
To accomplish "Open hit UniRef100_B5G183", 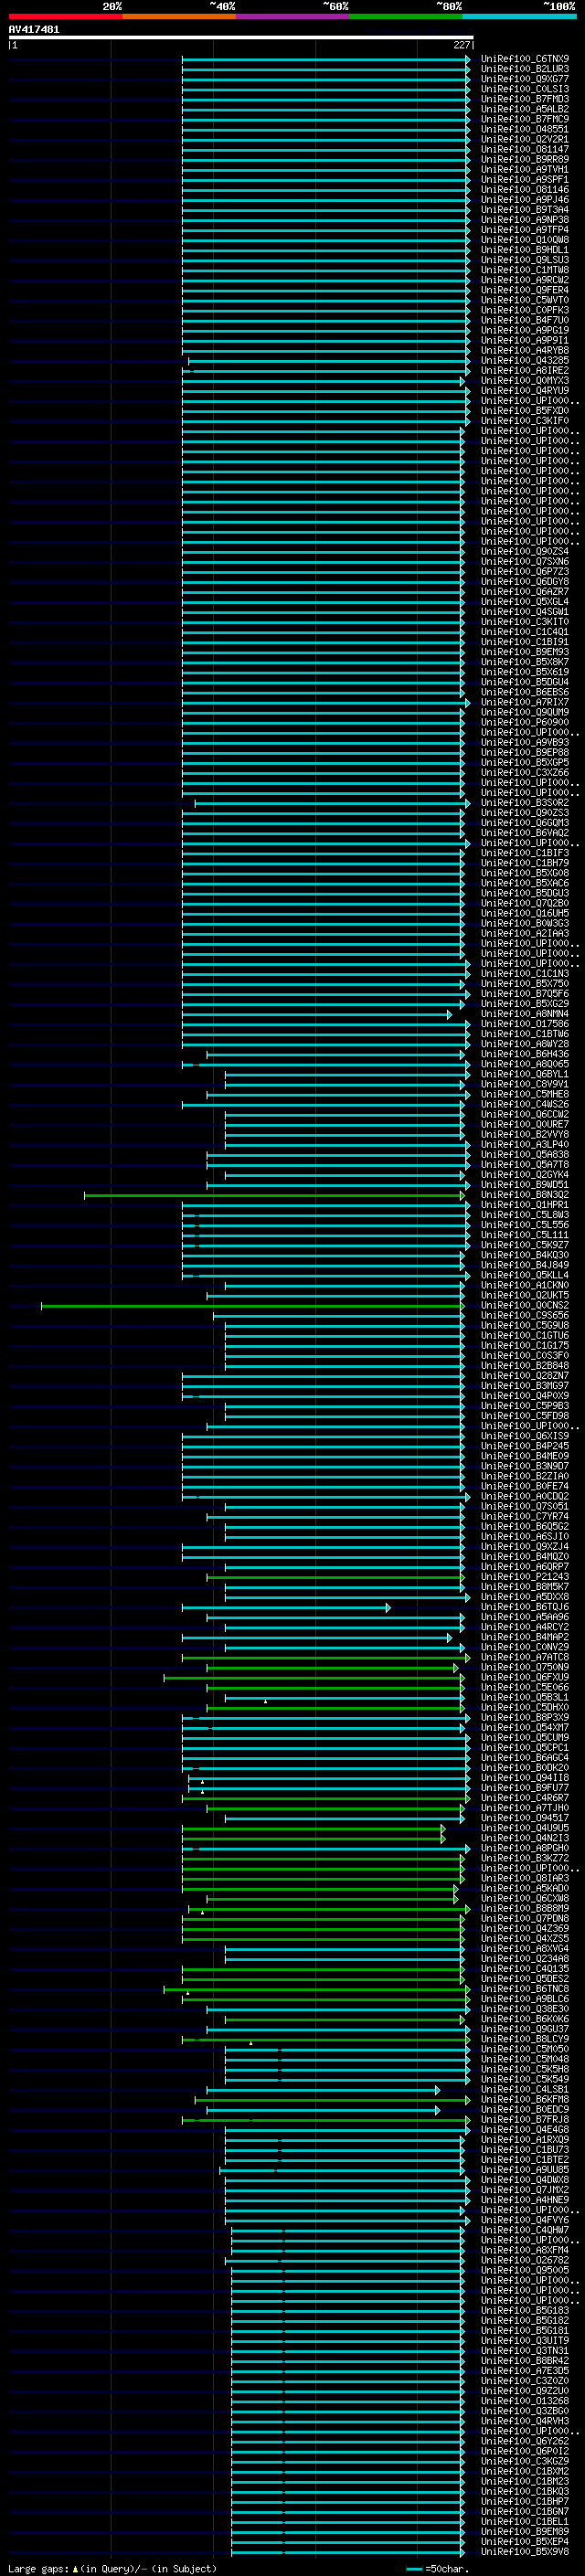I will [525, 2310].
